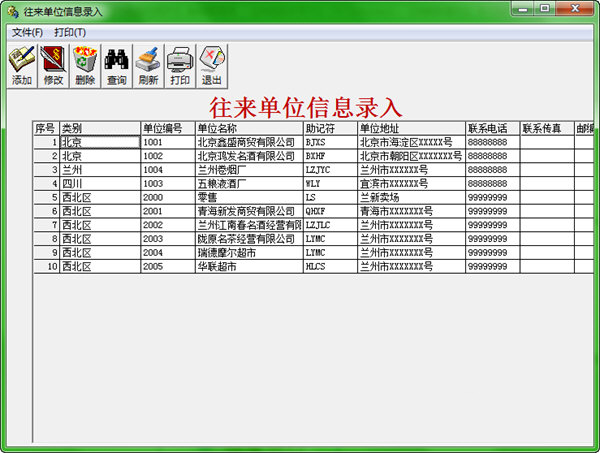Click unit number cell 2000
The width and height of the screenshot is (600, 453).
(168, 197)
